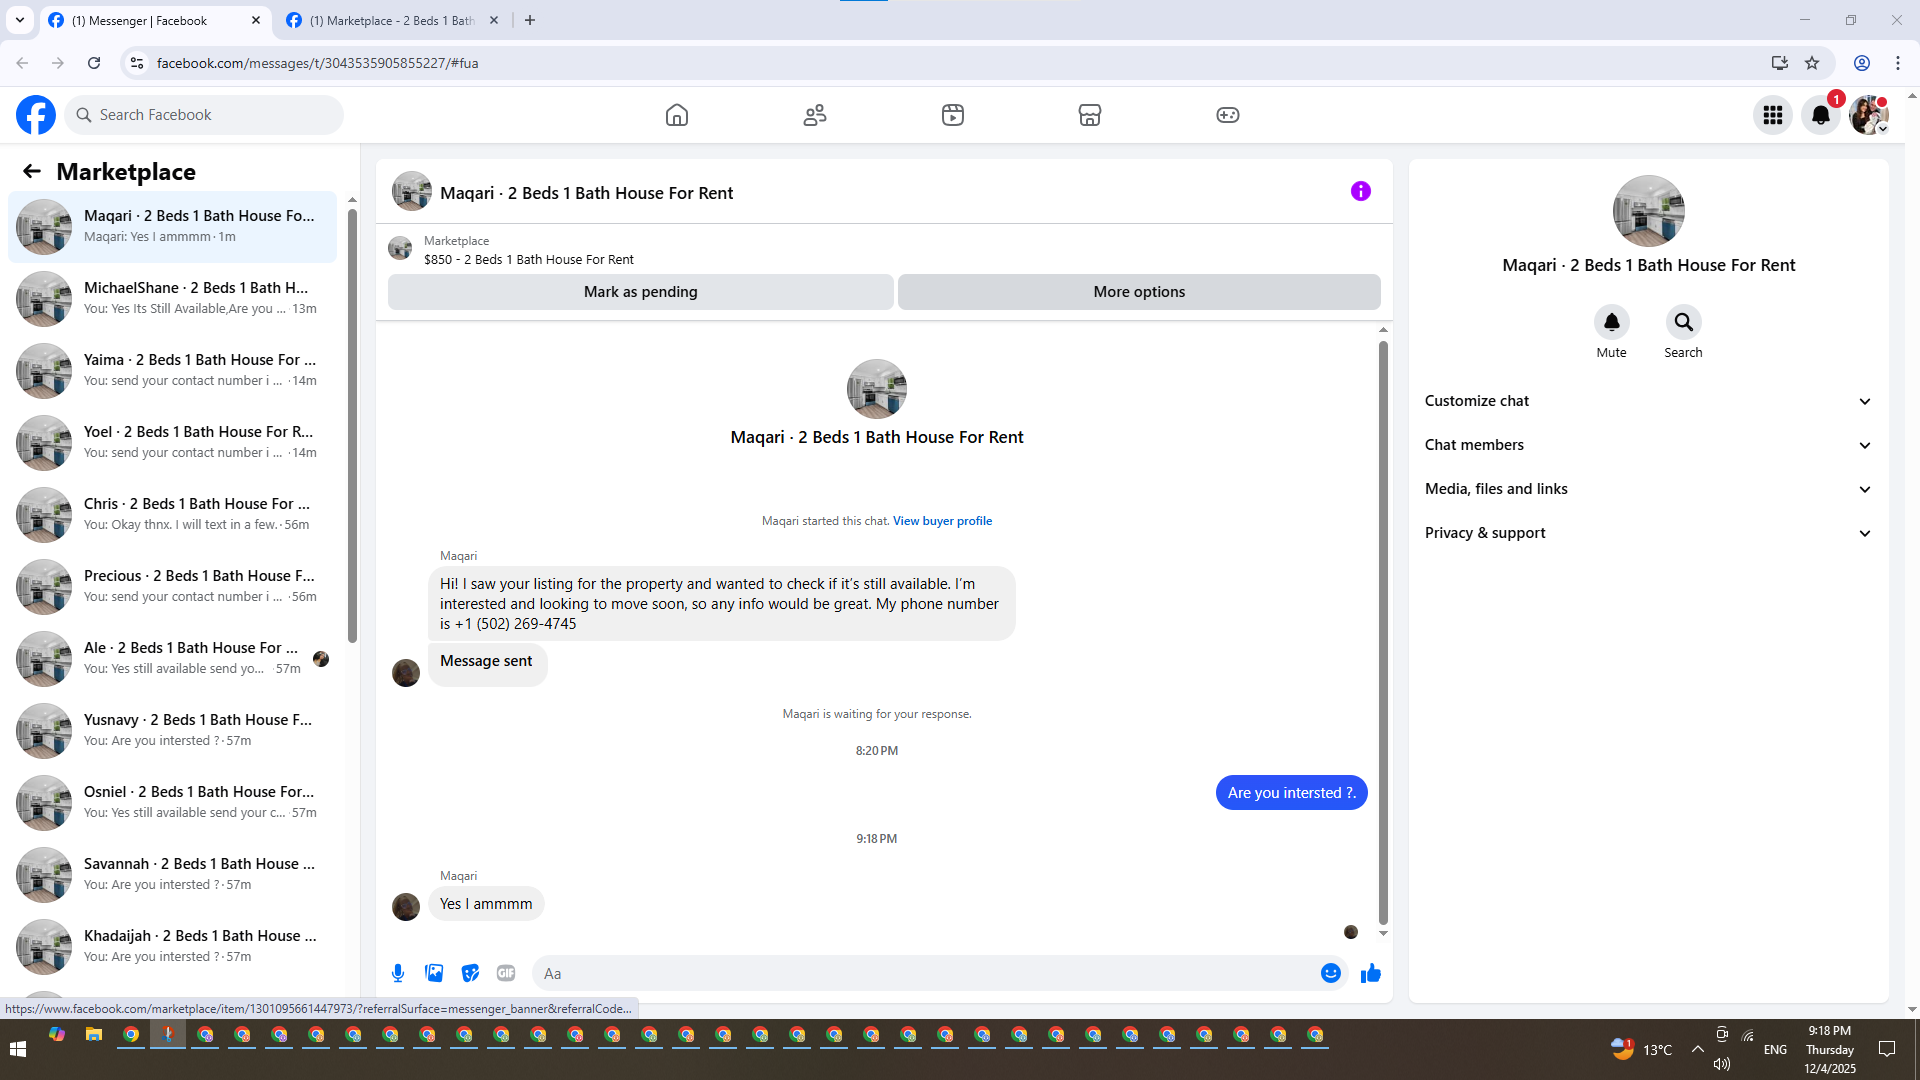Search within the Maqari conversation

coord(1683,323)
